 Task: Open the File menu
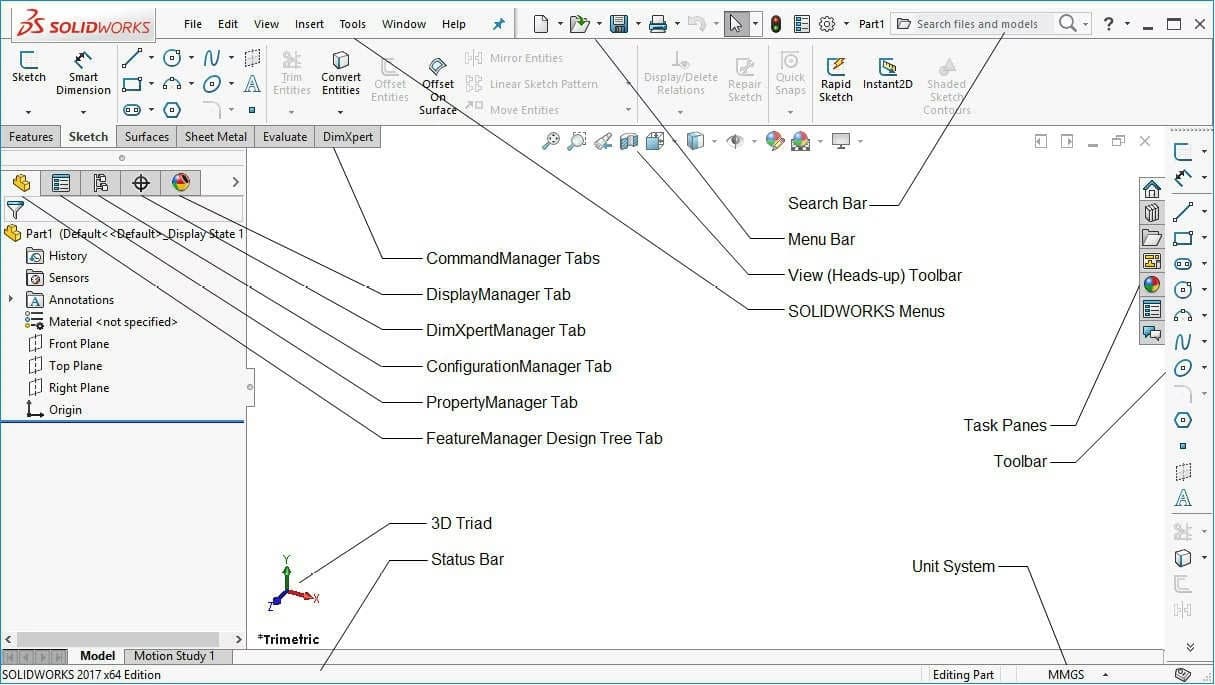193,24
